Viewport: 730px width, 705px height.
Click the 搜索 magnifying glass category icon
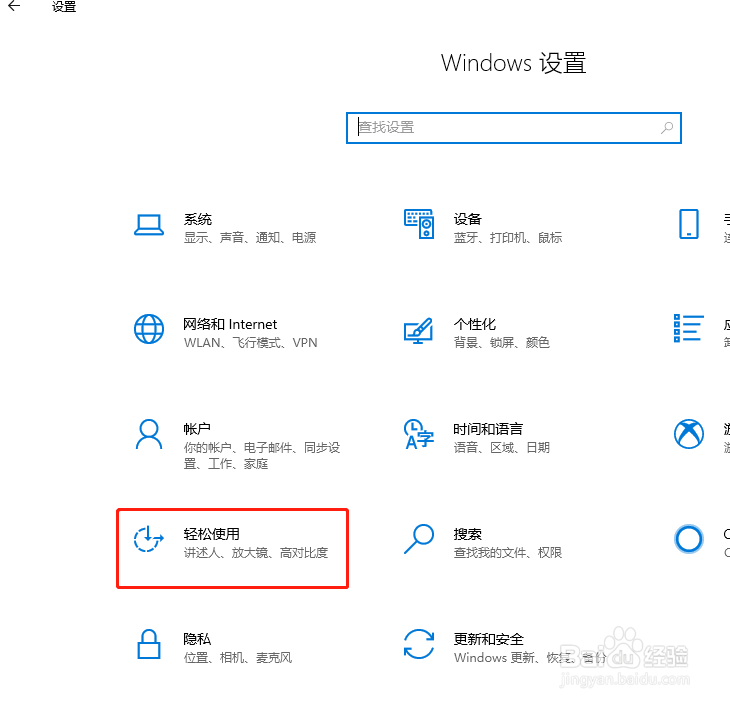tap(419, 539)
